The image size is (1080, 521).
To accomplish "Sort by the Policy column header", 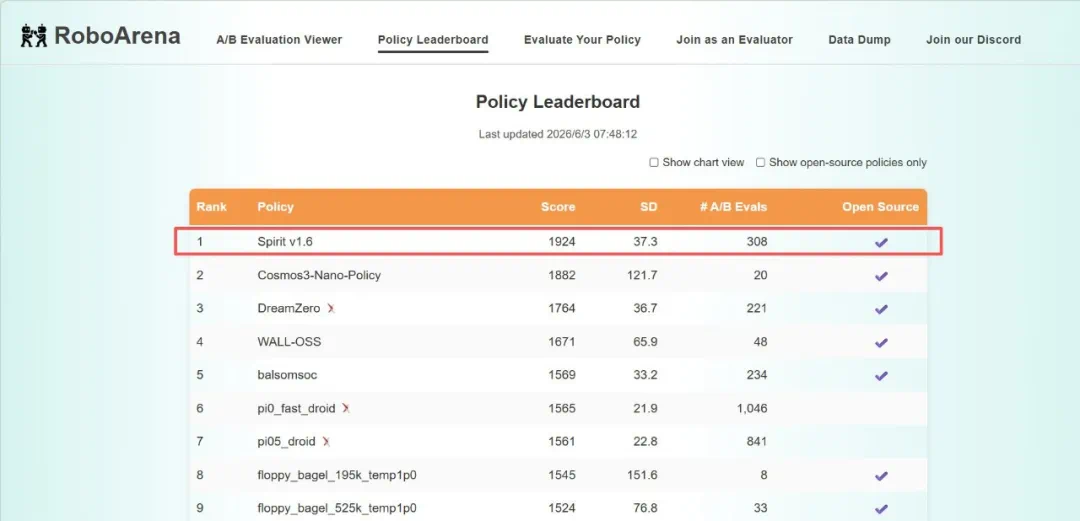I will 276,207.
